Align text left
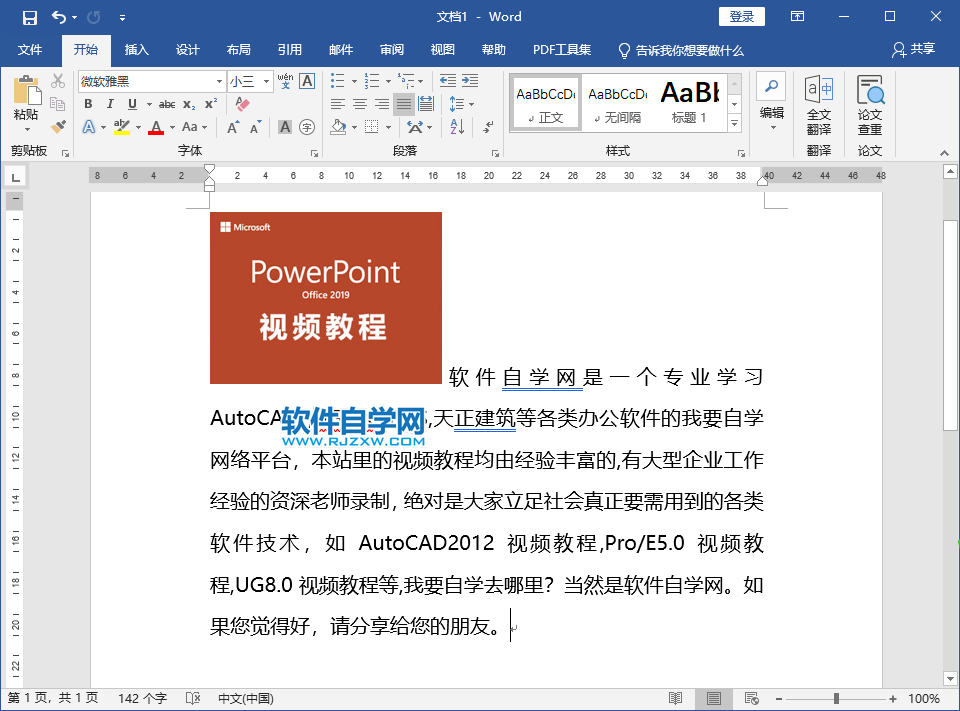960x711 pixels. 338,104
